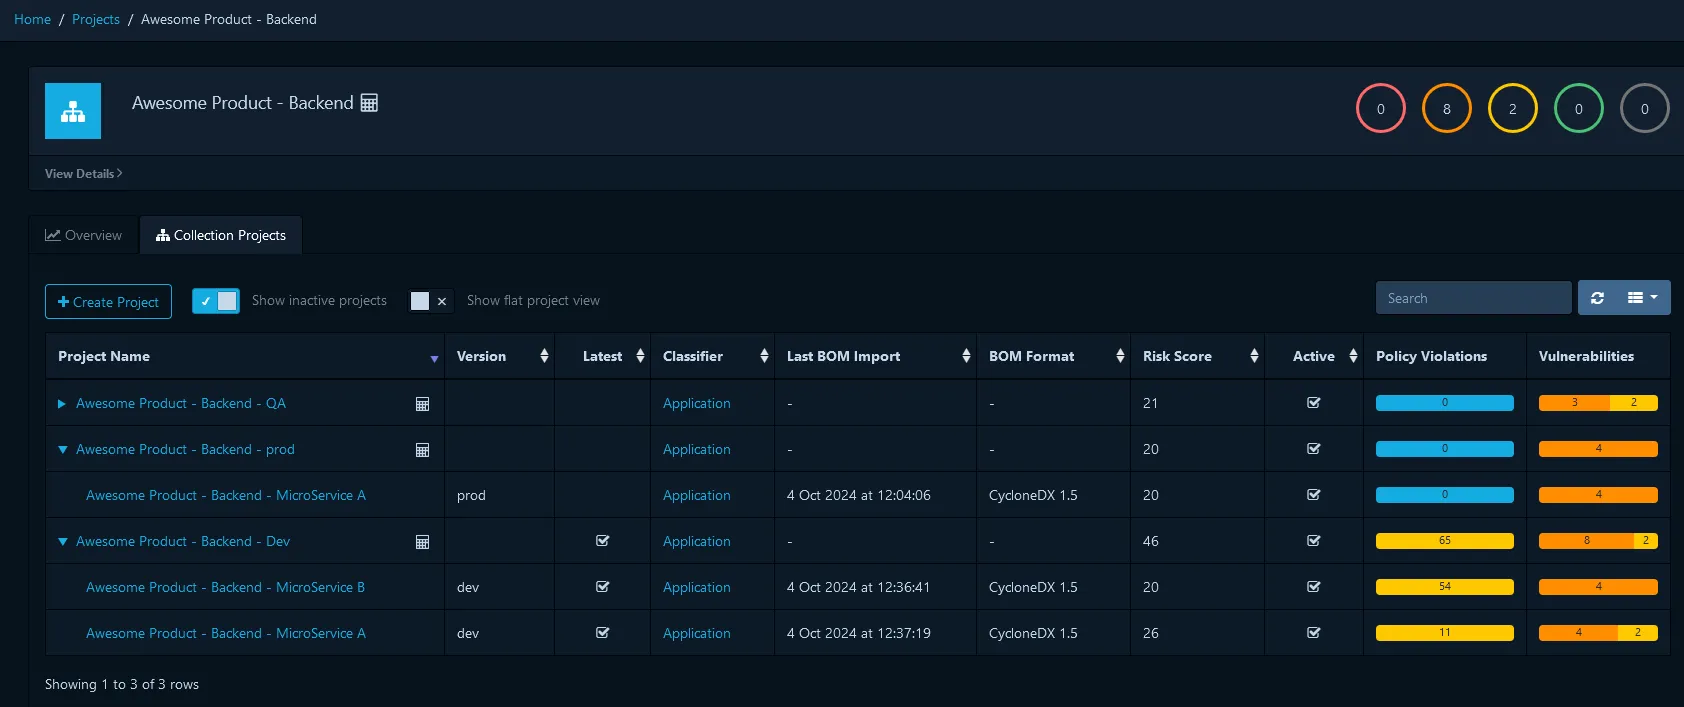Collapse the Awesome Product - Backend - prod row
1684x707 pixels.
62,450
